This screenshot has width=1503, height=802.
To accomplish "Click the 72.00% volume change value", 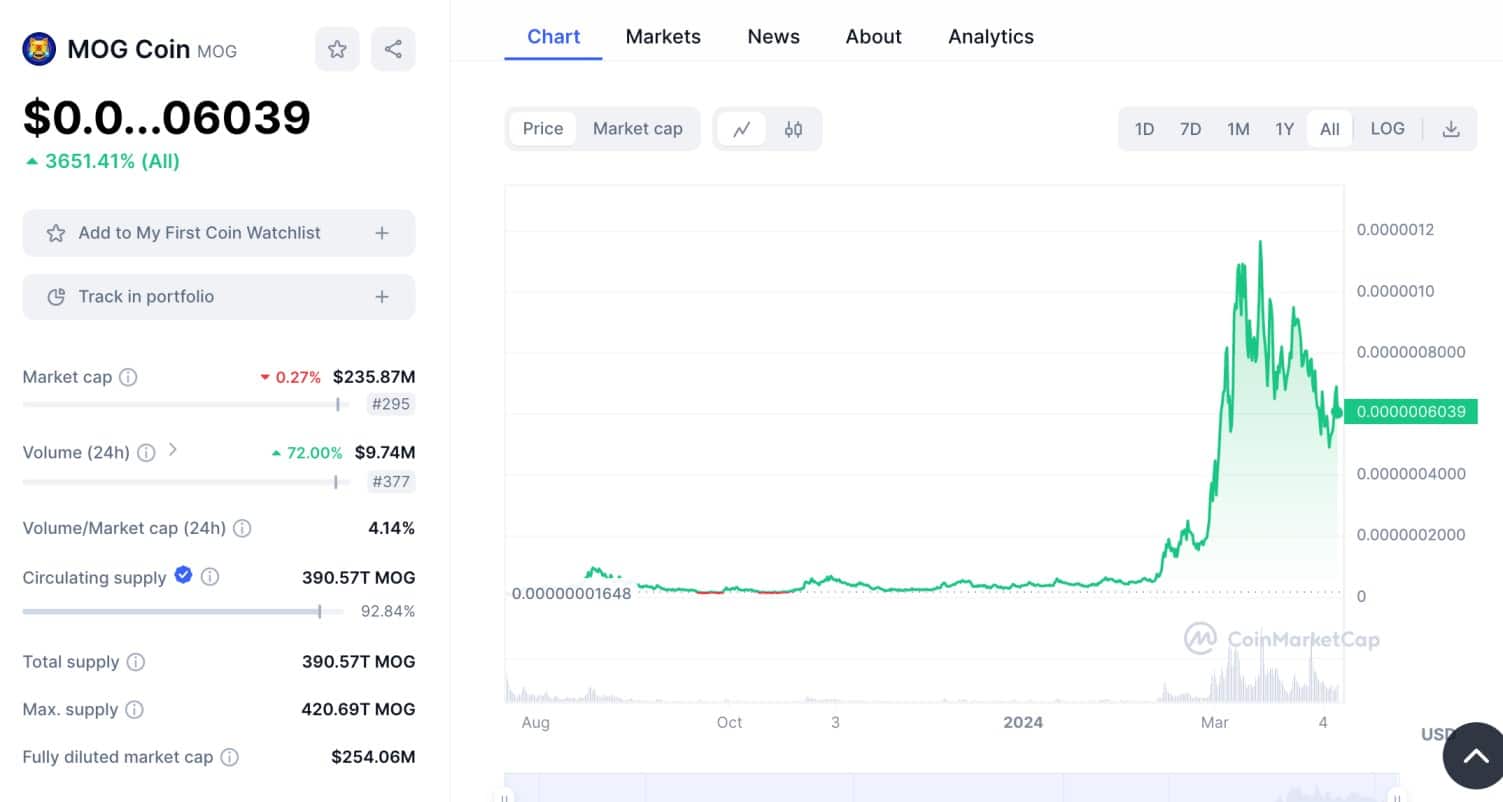I will pos(307,453).
